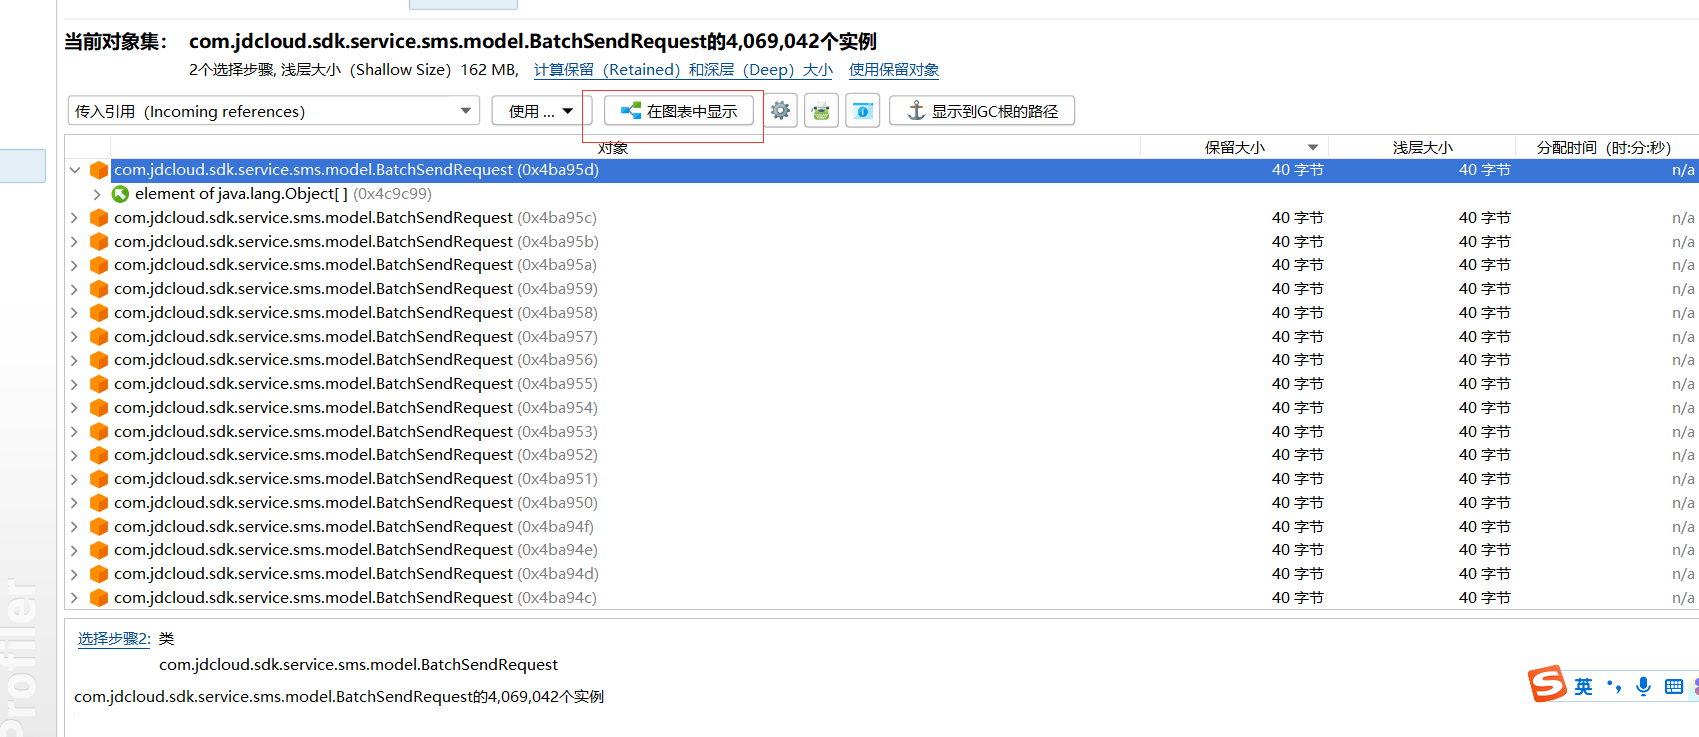
Task: Select BatchSendRequest (0x4ba958) row text
Action: 356,313
